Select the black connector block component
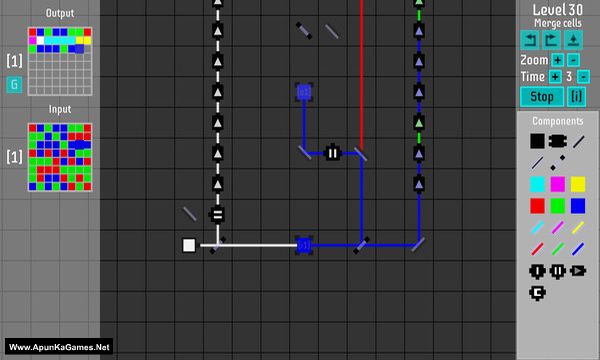 point(558,141)
